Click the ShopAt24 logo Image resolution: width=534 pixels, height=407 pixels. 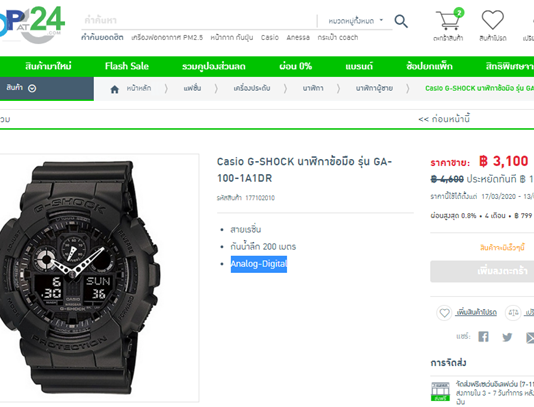(x=31, y=25)
